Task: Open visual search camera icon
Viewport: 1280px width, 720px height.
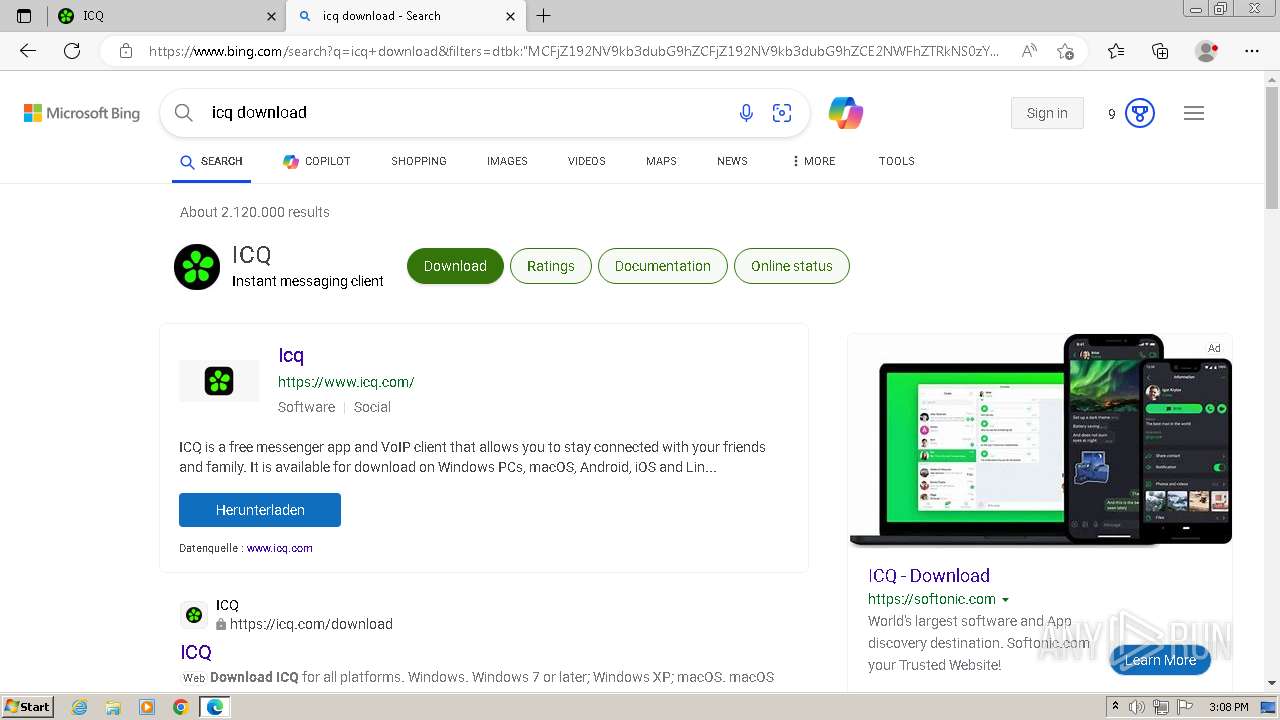Action: pyautogui.click(x=782, y=113)
